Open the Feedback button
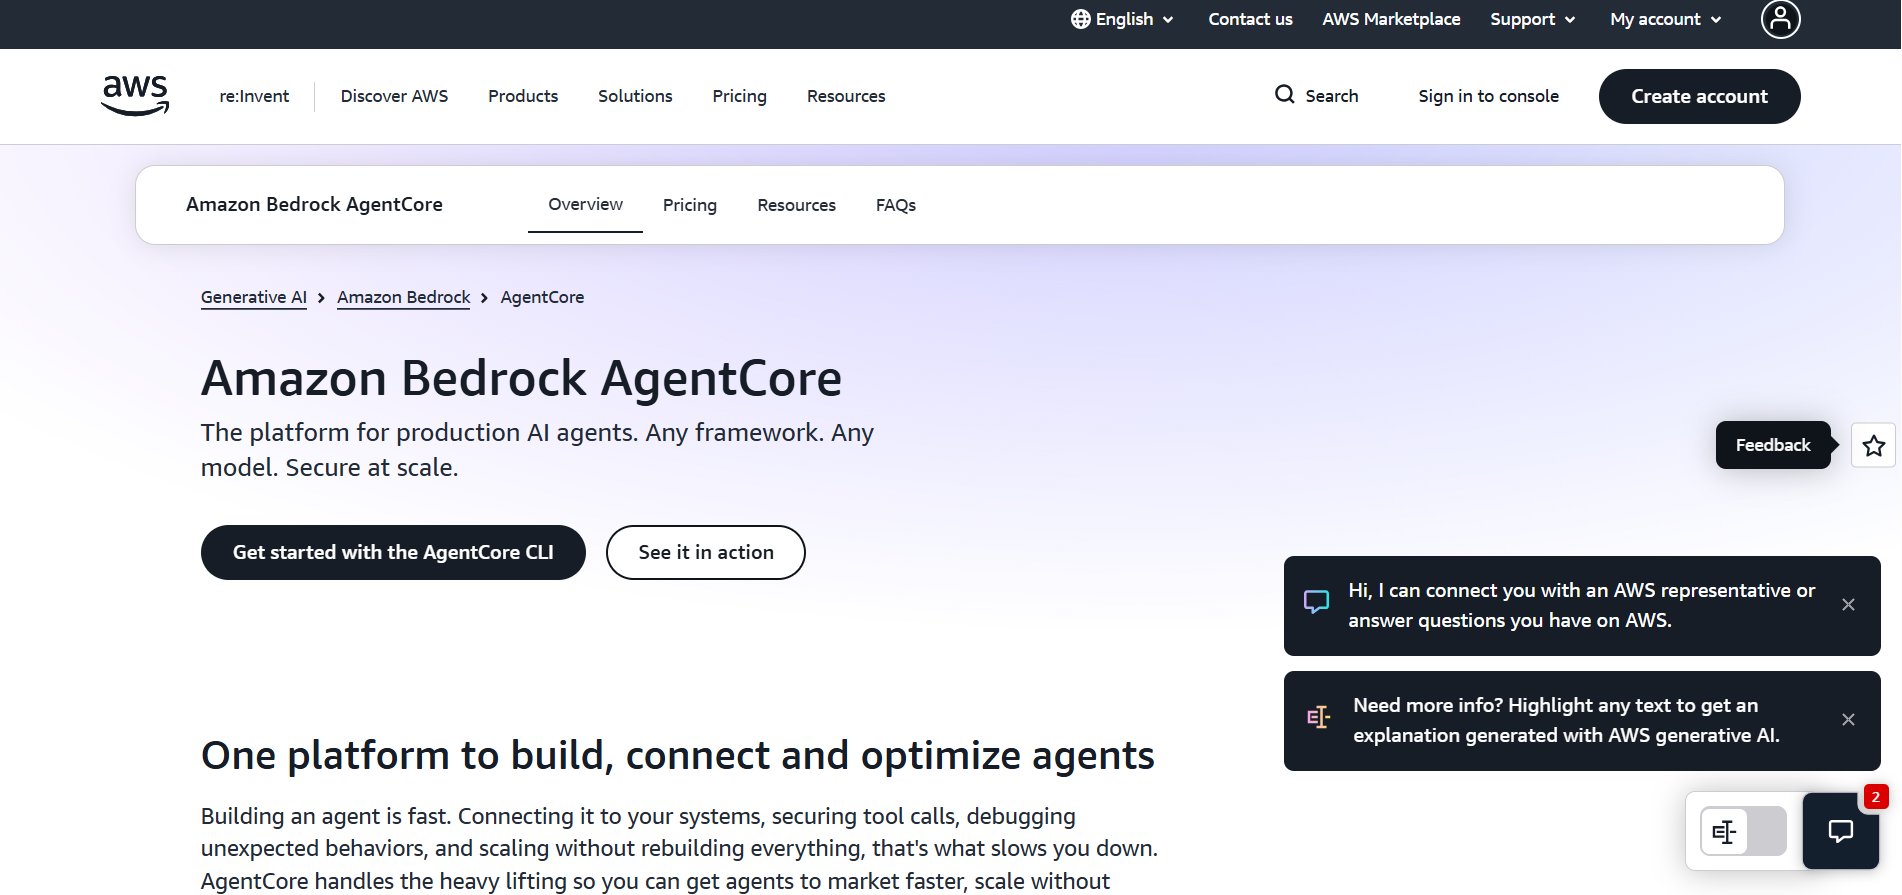The width and height of the screenshot is (1902, 895). pos(1773,445)
